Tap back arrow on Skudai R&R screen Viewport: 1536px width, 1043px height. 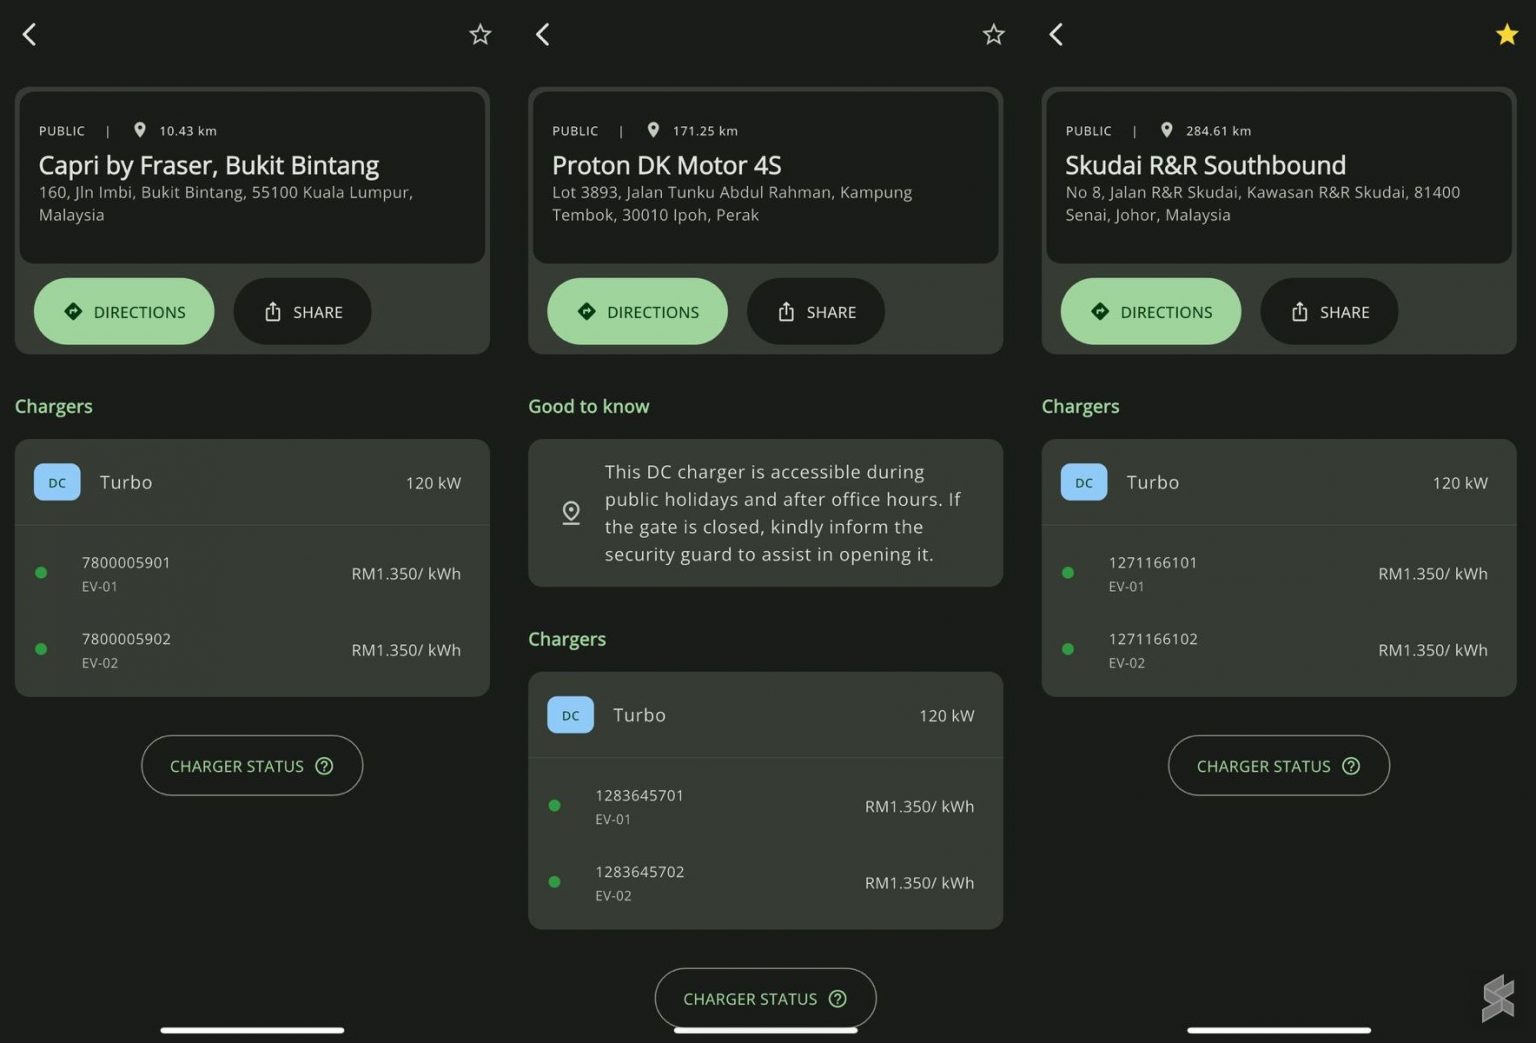click(x=1056, y=35)
